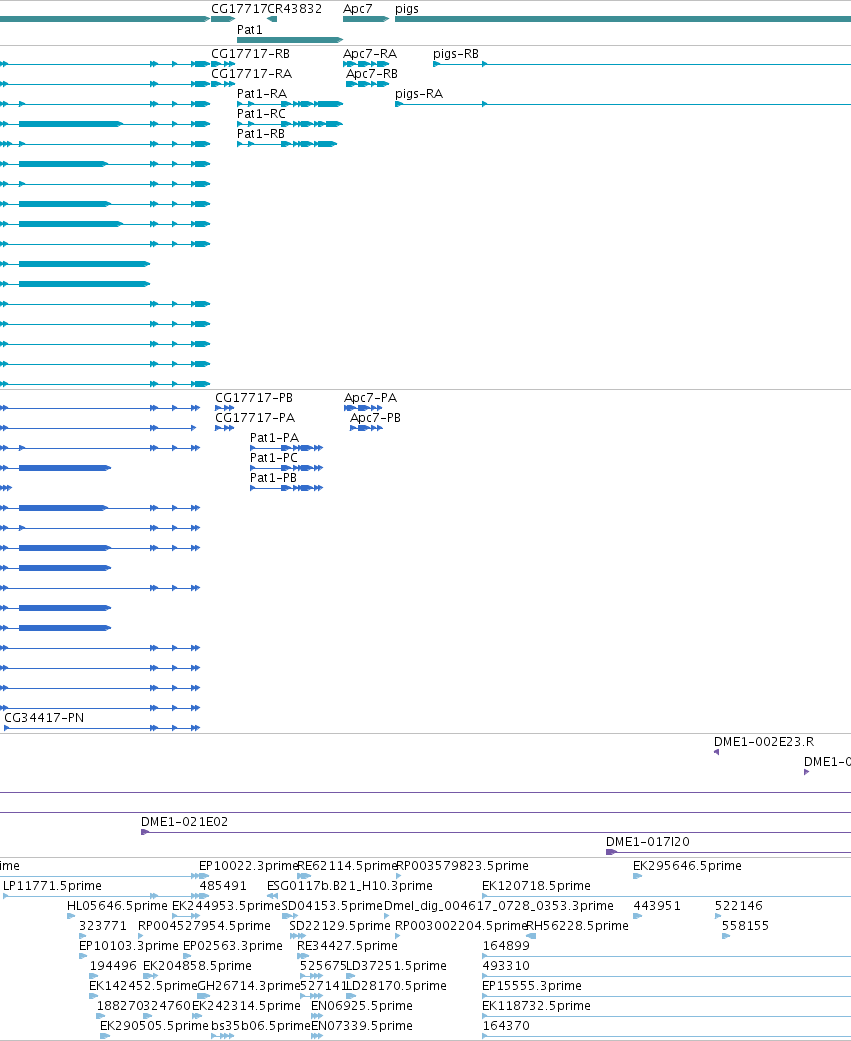Viewport: 851px width, 1041px height.
Task: Open the HL05646.5prime EST label
Action: point(117,906)
